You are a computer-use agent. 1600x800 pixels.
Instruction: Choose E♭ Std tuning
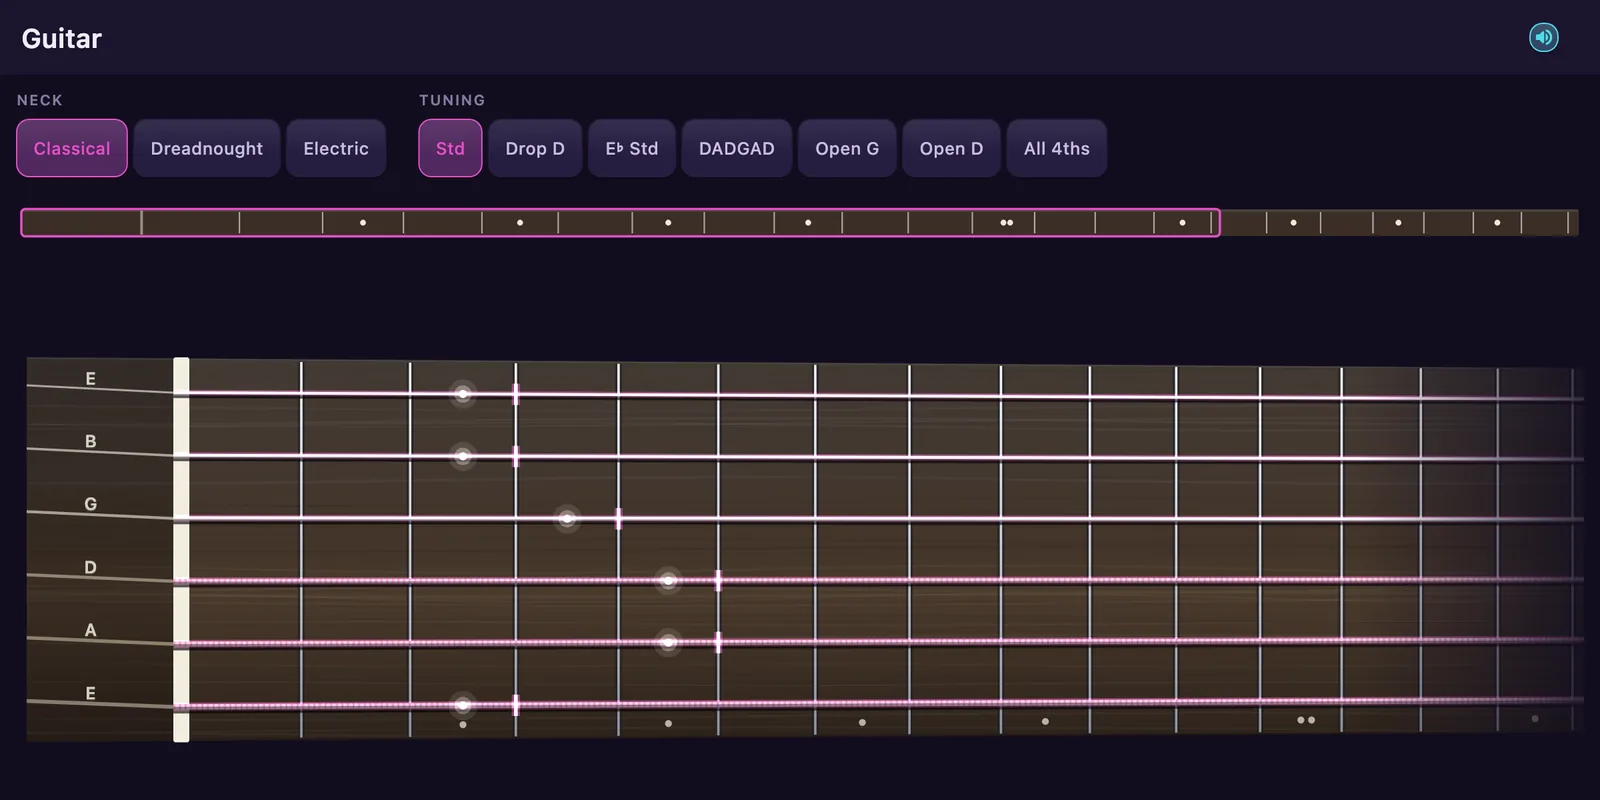(632, 148)
